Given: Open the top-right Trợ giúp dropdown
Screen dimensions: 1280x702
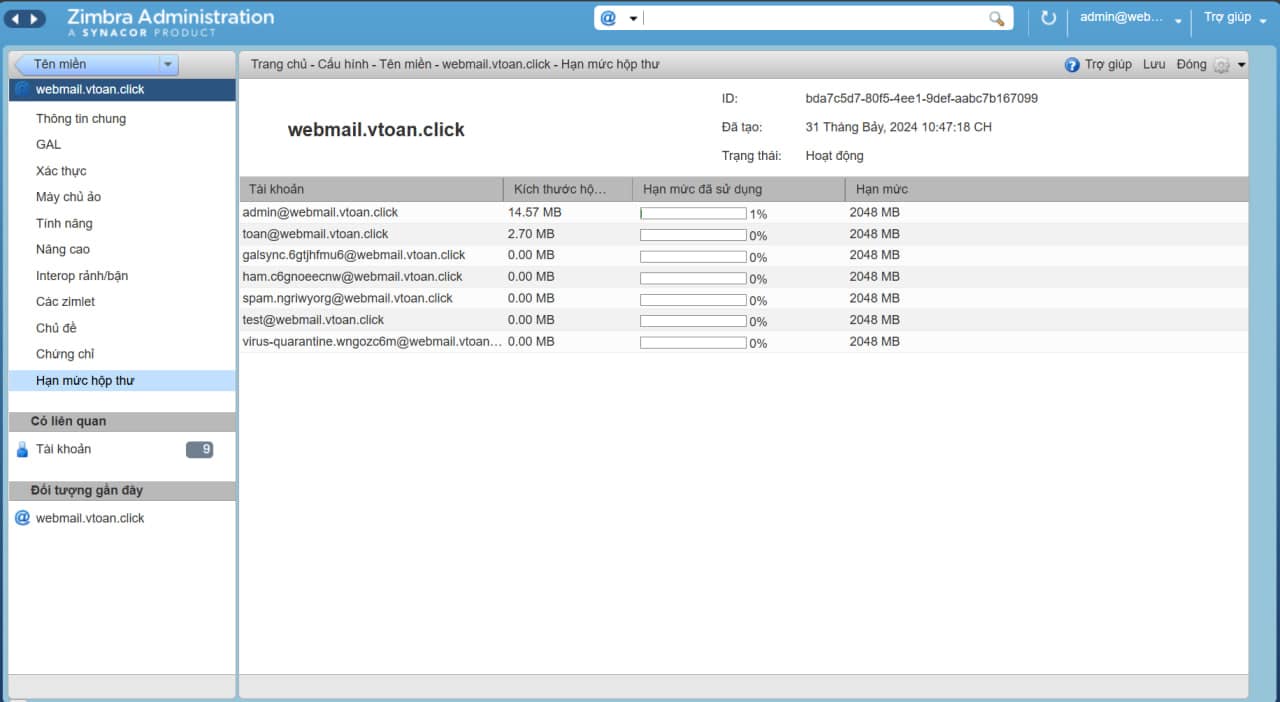Looking at the screenshot, I should [1235, 18].
